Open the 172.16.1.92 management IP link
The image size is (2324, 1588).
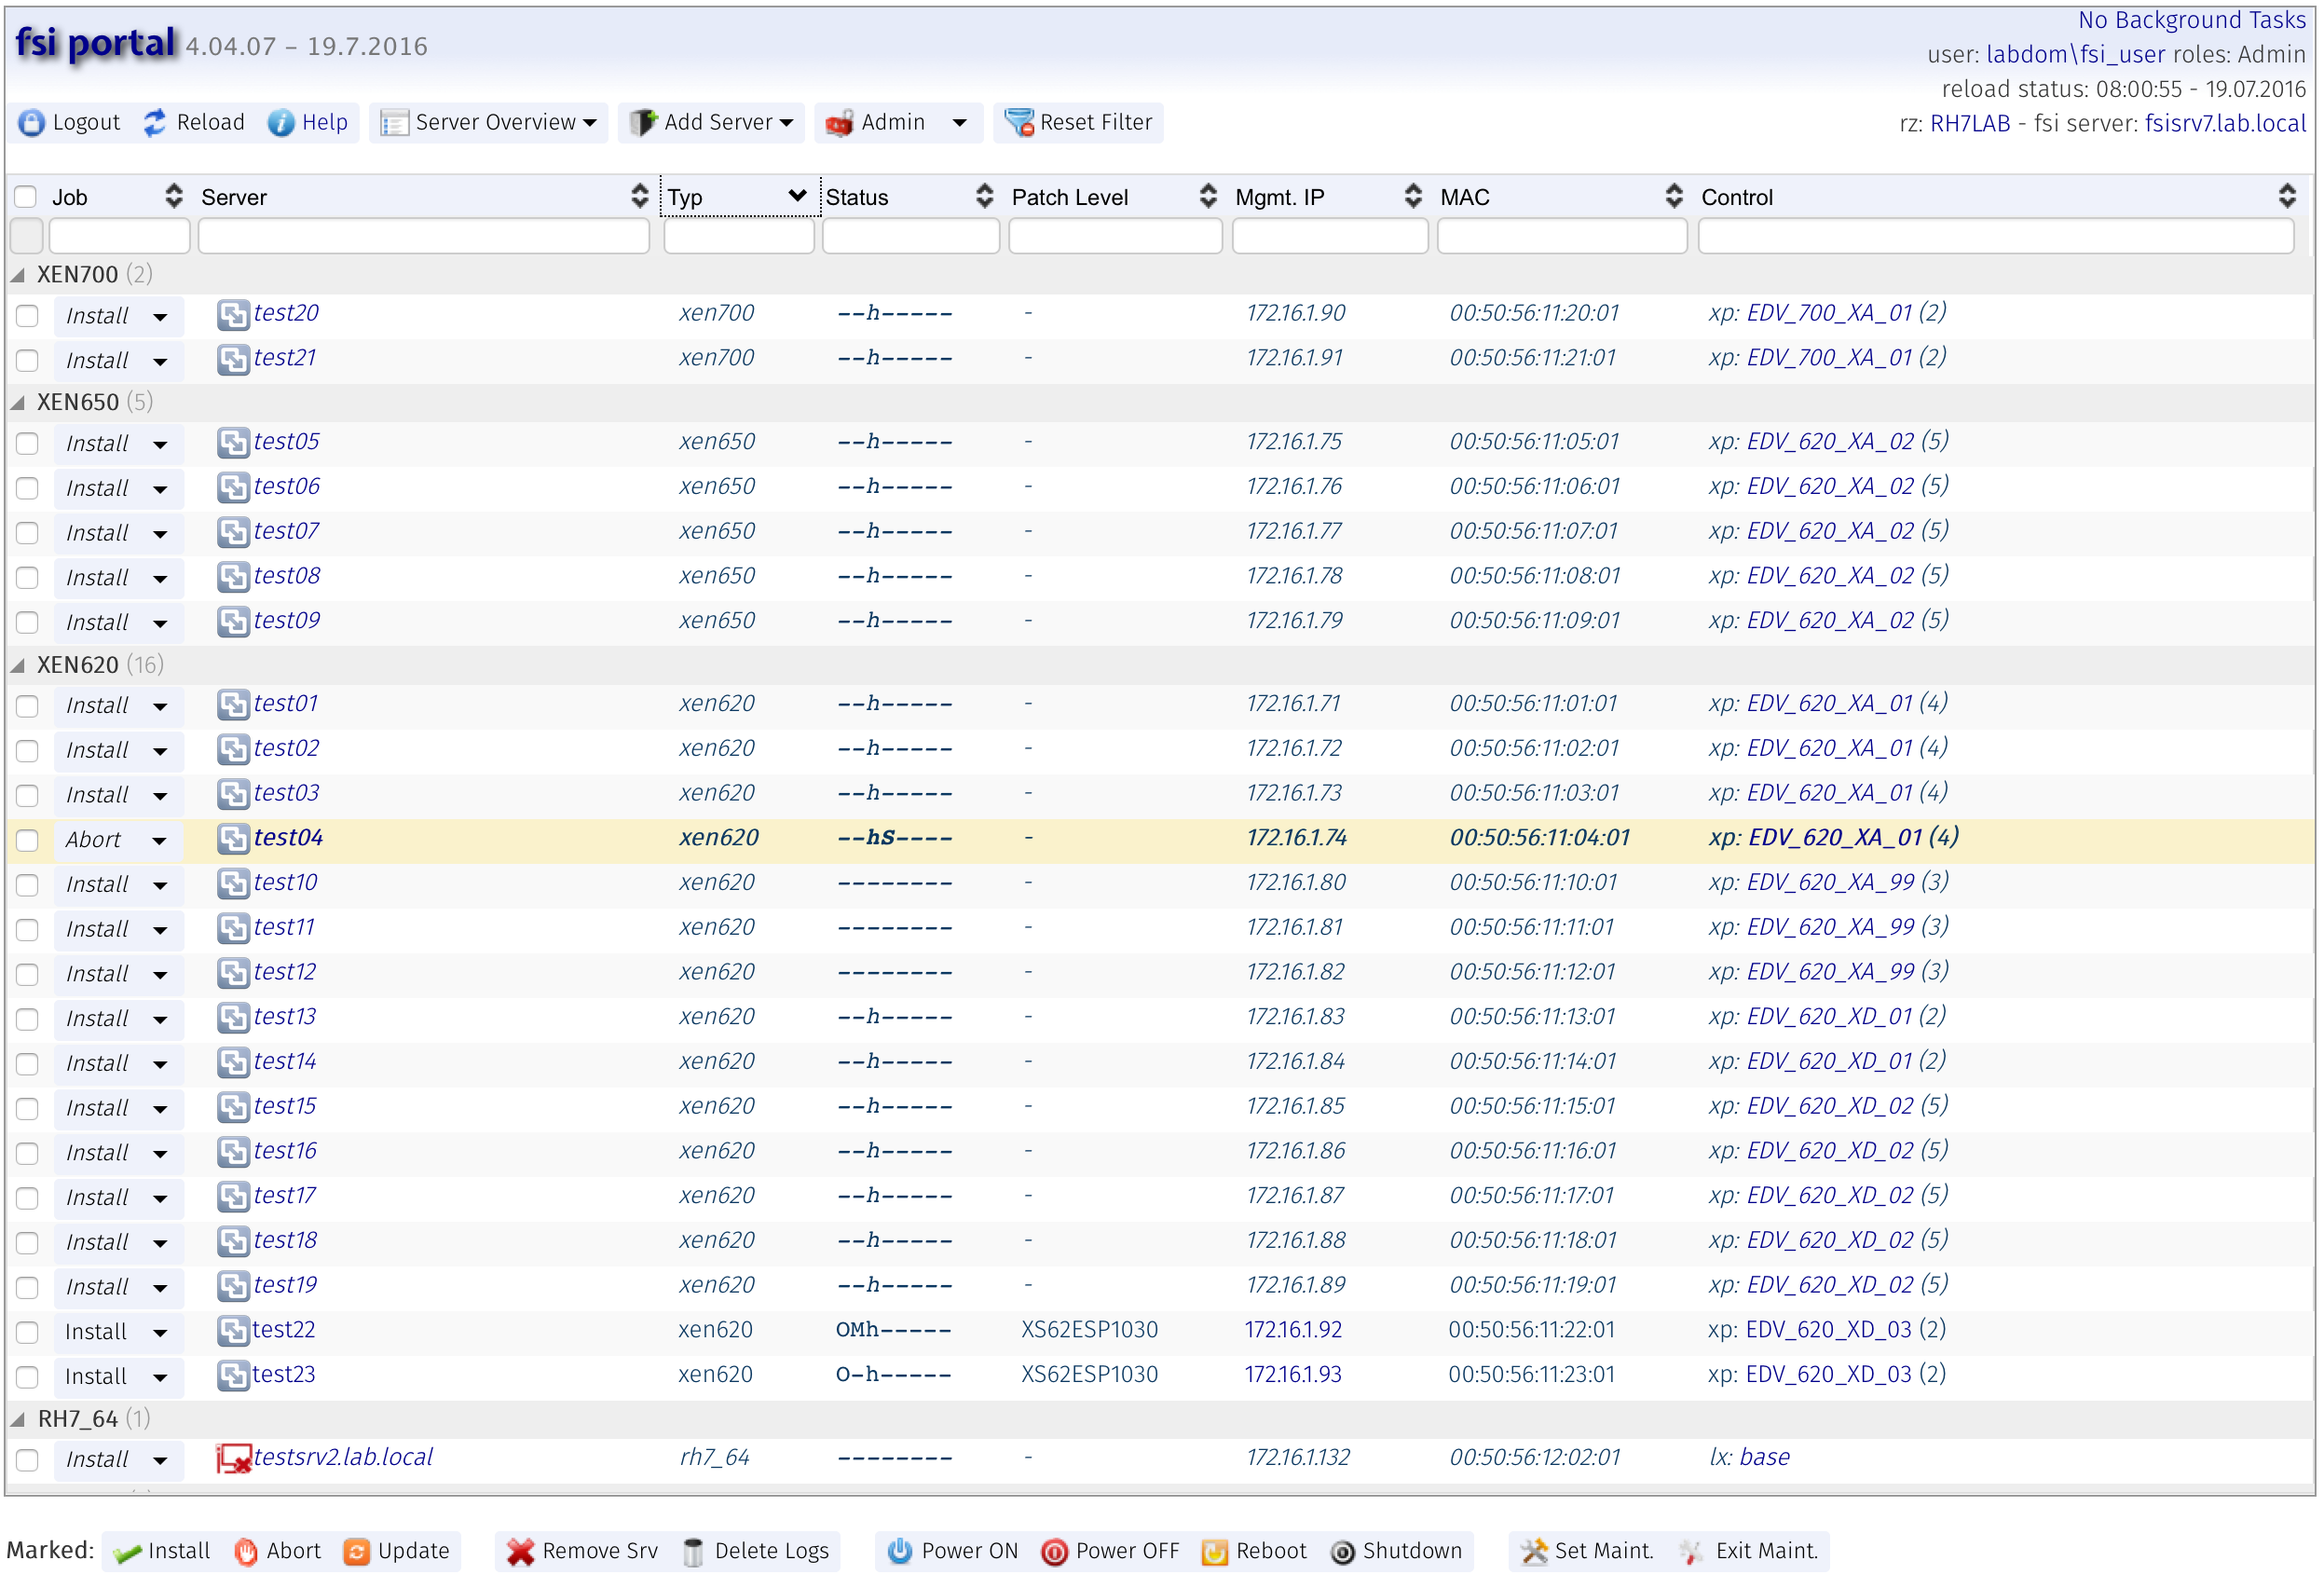click(1293, 1330)
